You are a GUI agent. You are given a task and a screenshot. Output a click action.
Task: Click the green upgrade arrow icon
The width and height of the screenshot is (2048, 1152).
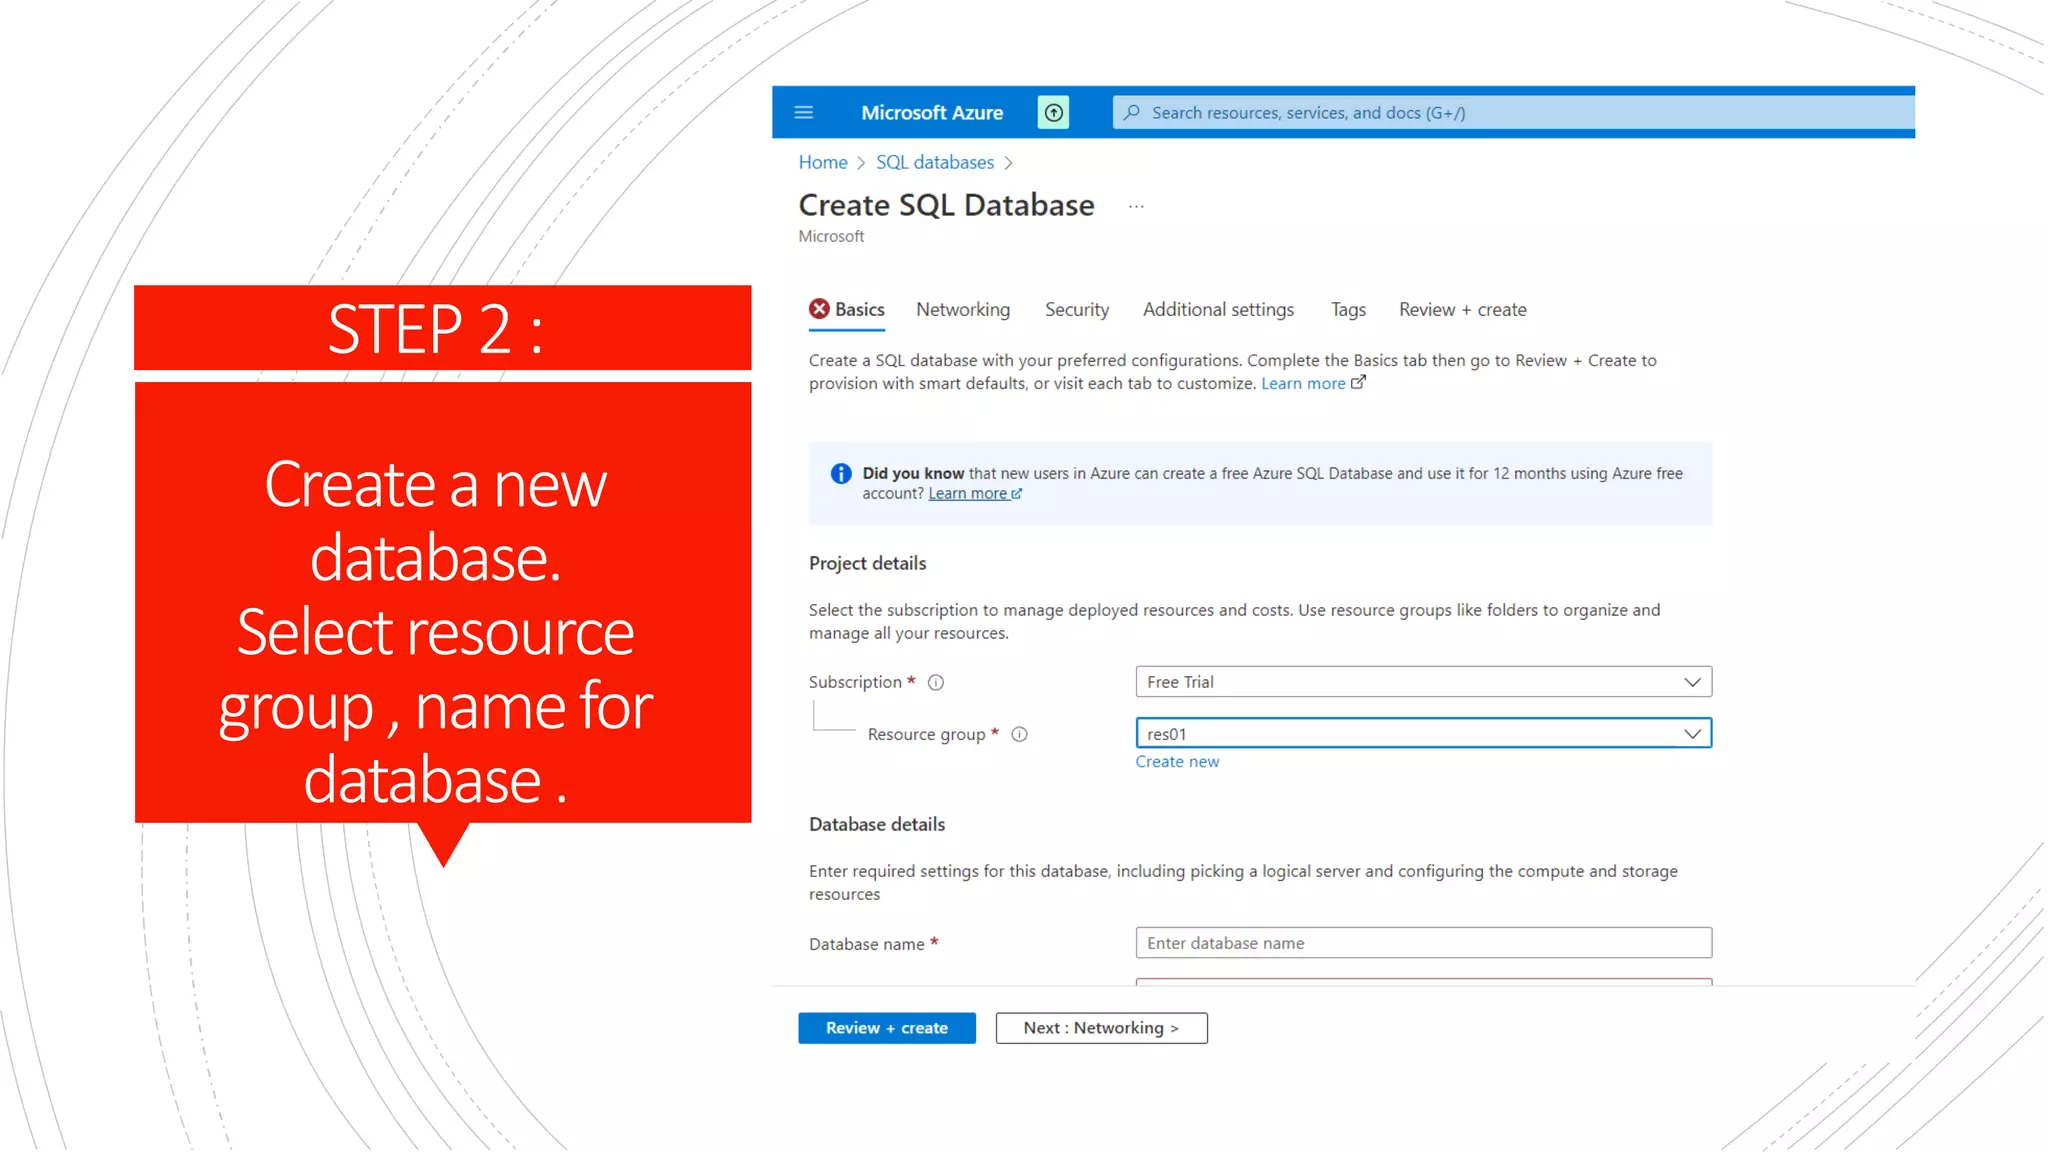pos(1053,112)
